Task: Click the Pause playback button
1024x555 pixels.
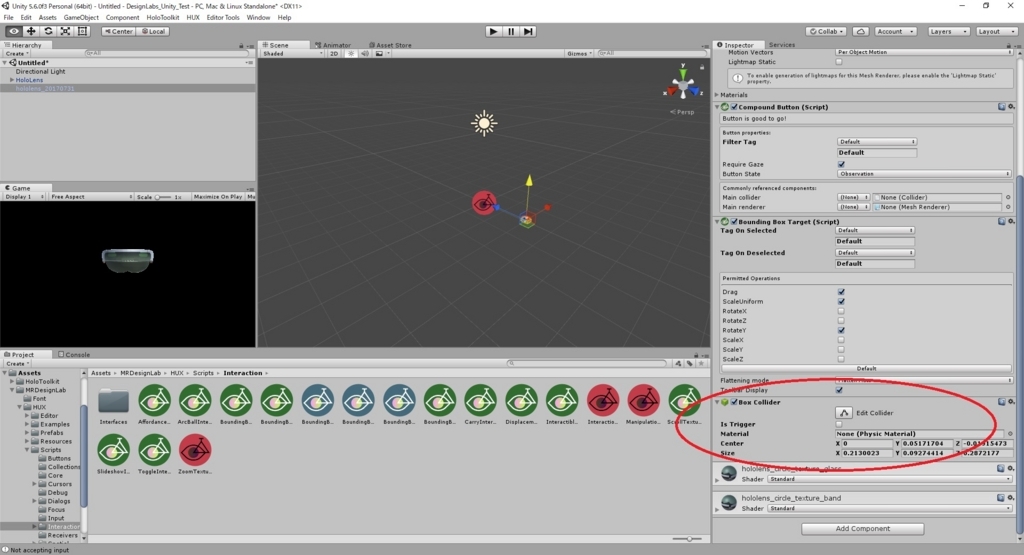Action: 511,31
